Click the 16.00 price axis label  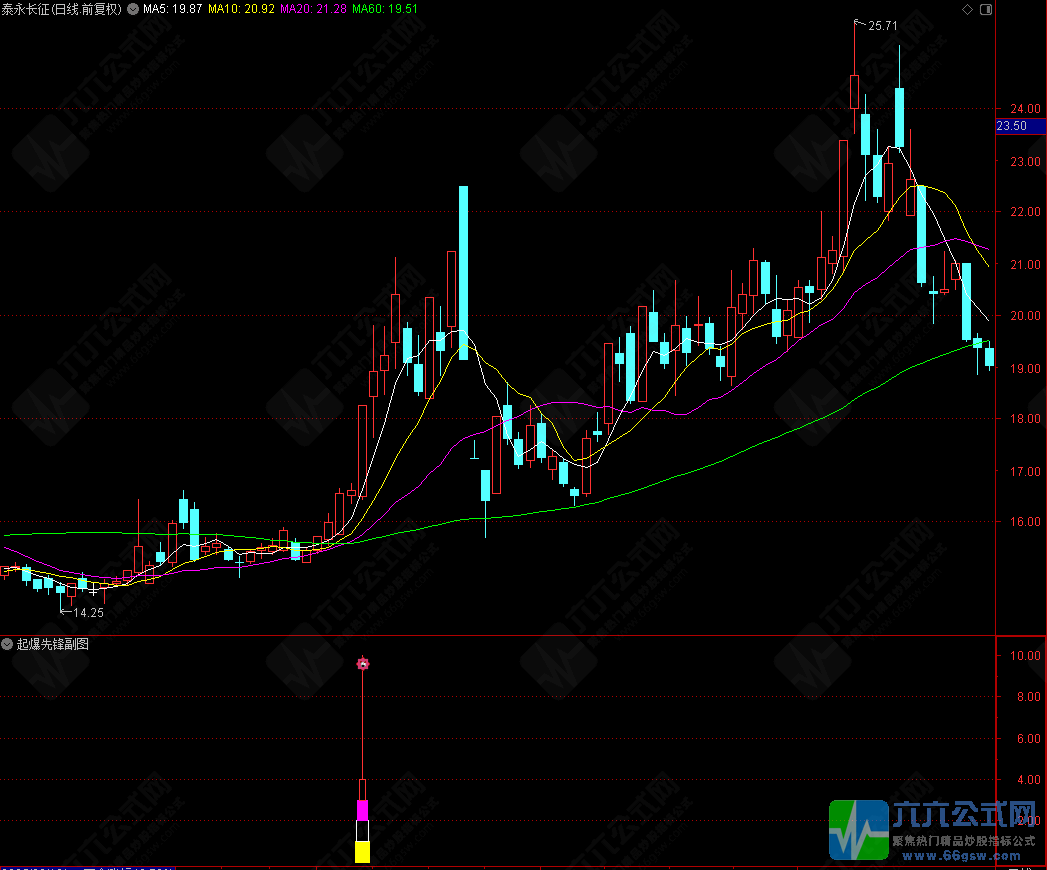point(1025,522)
